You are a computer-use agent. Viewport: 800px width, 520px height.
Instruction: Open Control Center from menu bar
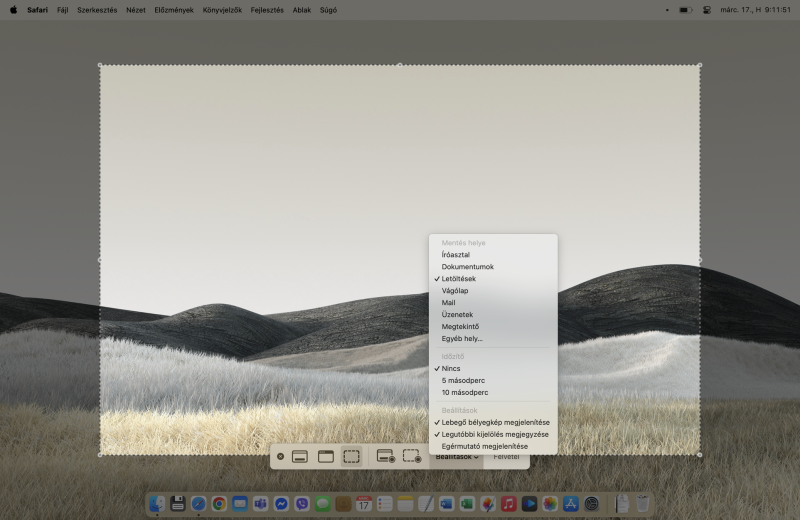tap(707, 10)
